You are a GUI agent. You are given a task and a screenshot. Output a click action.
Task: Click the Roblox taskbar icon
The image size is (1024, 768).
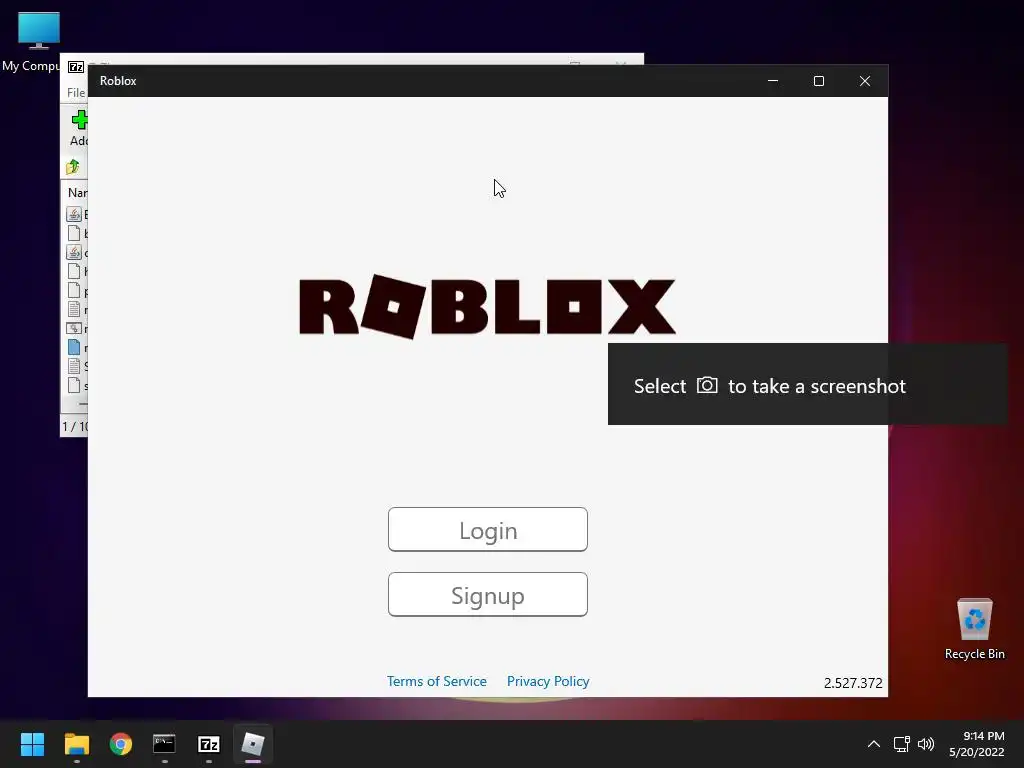pyautogui.click(x=253, y=744)
